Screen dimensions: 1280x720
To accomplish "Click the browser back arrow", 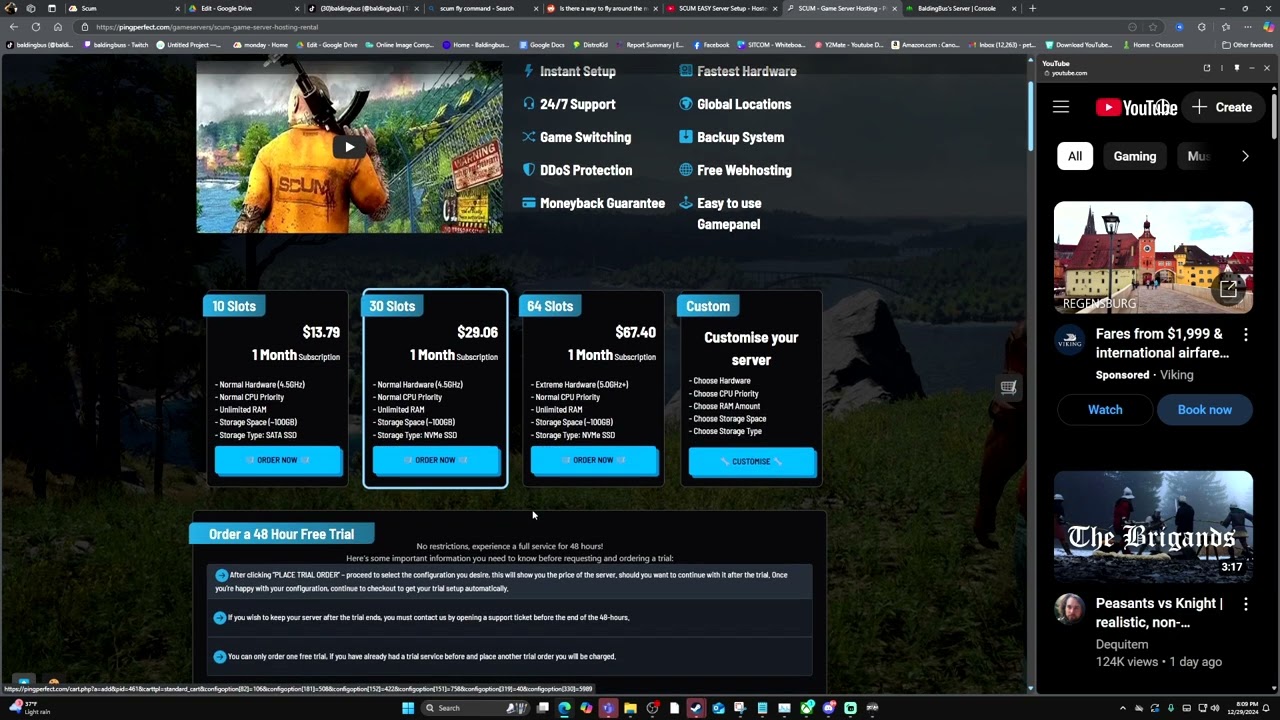I will (13, 27).
